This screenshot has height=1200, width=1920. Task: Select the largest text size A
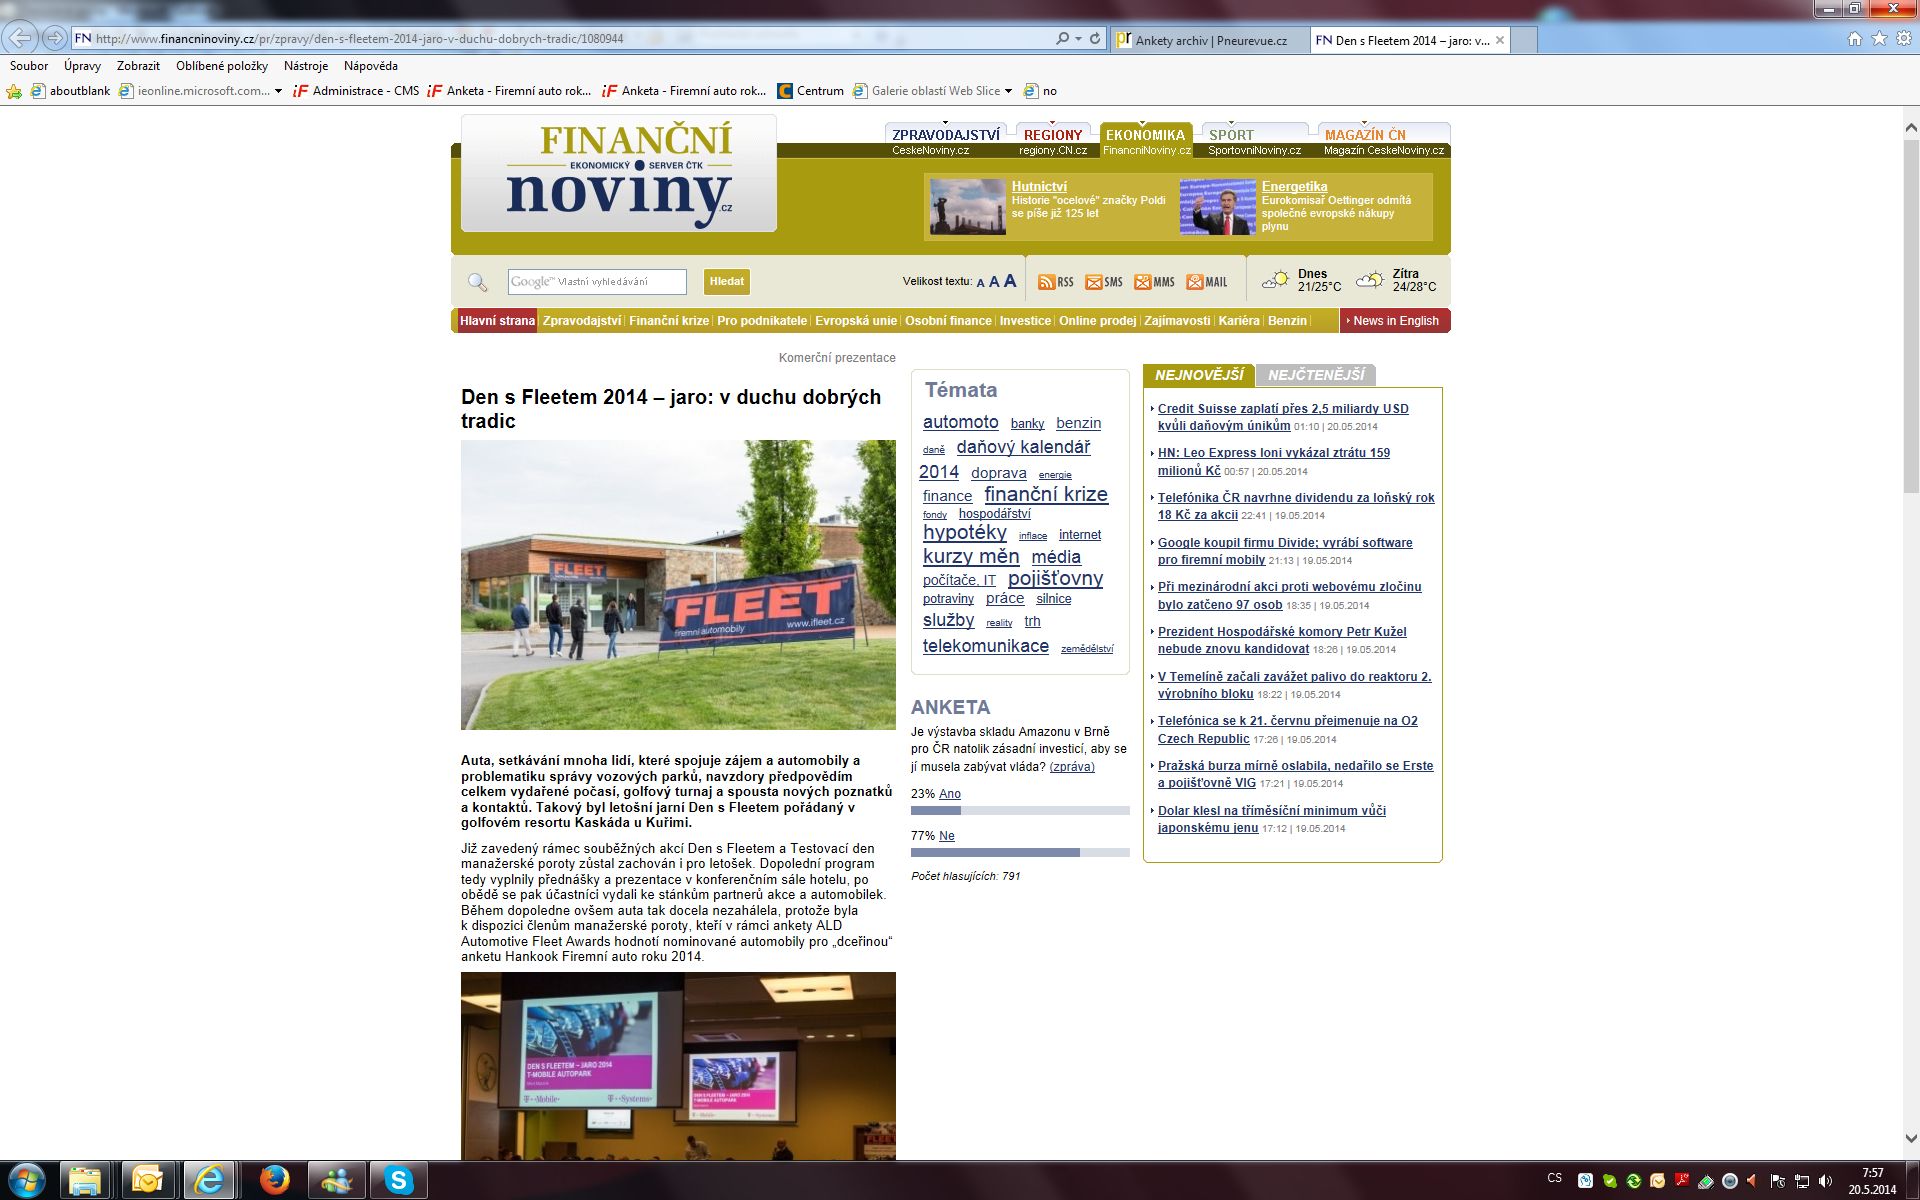[1010, 281]
